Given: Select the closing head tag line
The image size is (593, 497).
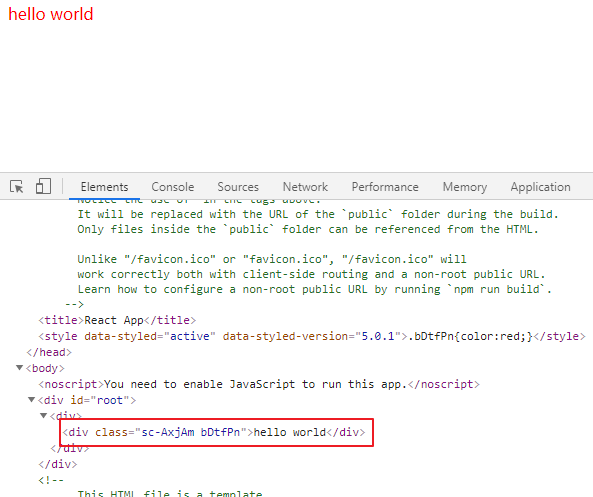Looking at the screenshot, I should click(x=49, y=353).
